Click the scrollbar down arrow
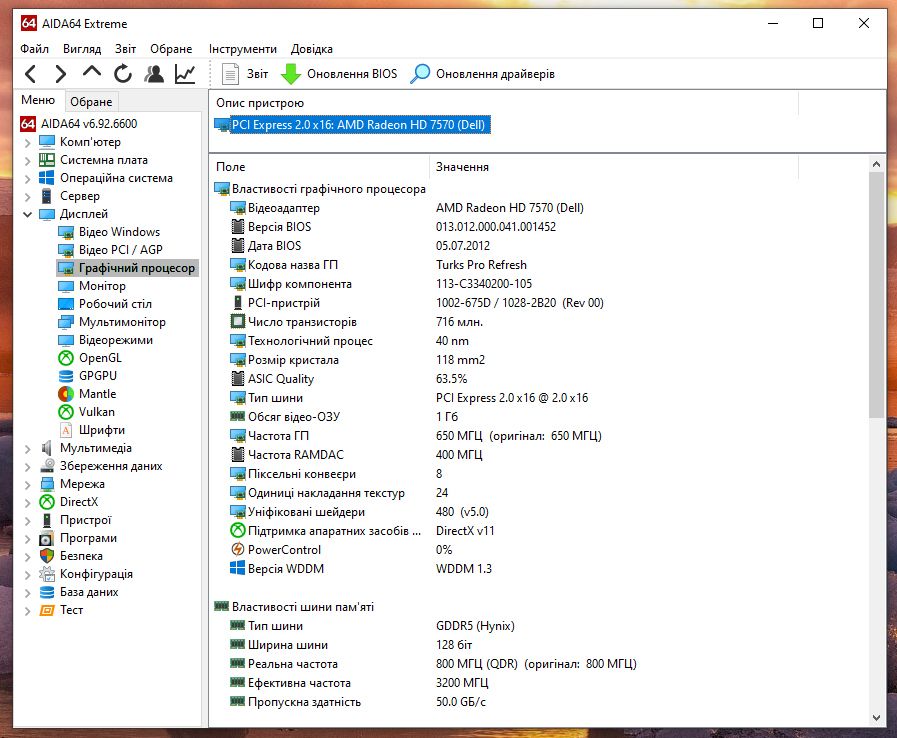897x738 pixels. pyautogui.click(x=876, y=717)
